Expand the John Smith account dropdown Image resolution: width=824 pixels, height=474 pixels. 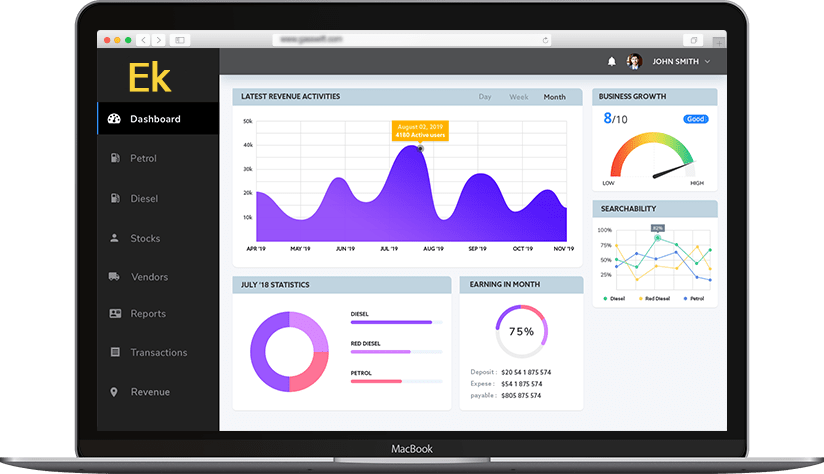[707, 61]
